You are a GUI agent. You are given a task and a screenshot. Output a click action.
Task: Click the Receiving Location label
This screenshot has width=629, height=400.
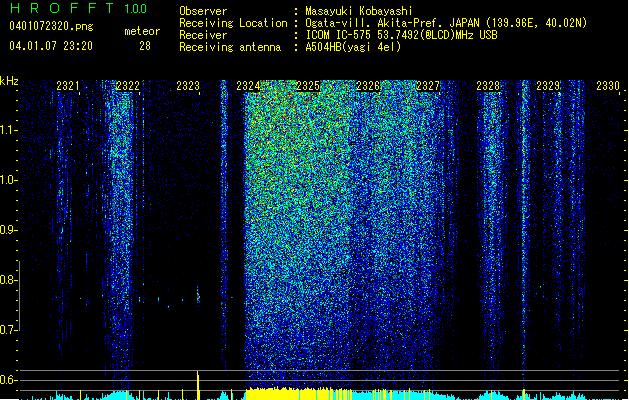pos(233,23)
